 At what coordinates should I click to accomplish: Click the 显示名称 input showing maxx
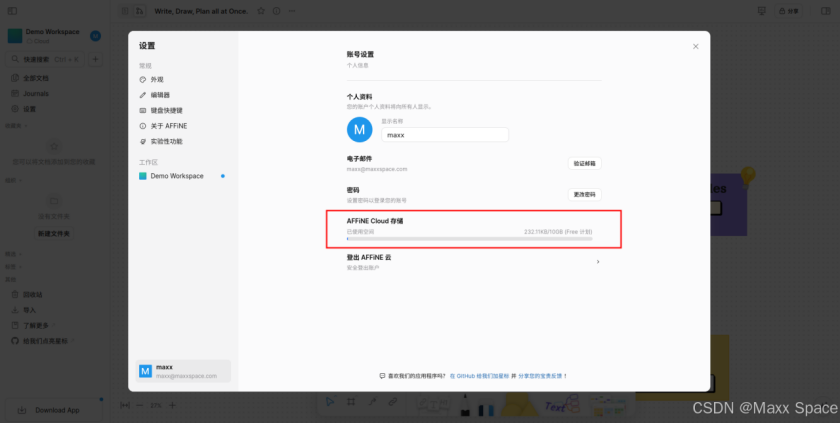point(445,135)
